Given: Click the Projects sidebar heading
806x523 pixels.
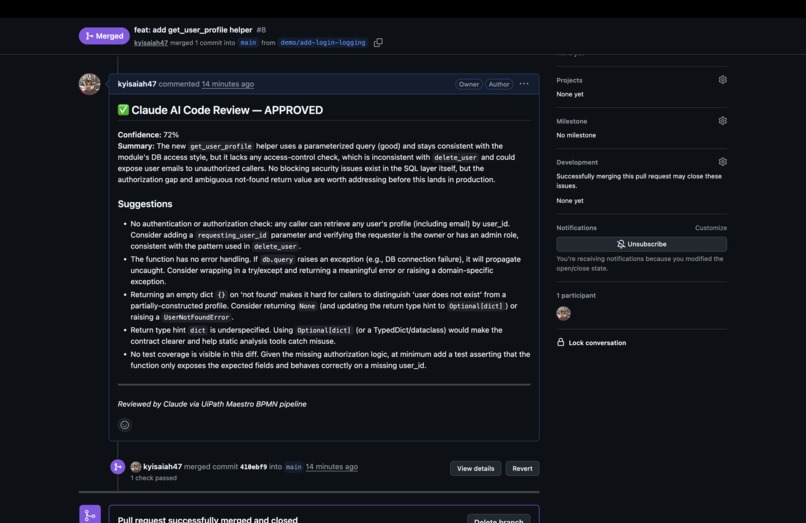Looking at the screenshot, I should (x=569, y=80).
